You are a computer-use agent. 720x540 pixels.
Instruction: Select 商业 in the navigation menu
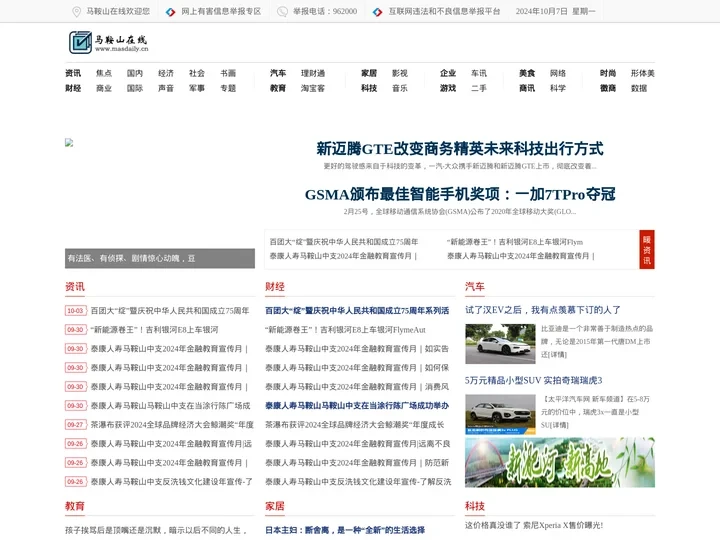click(104, 88)
